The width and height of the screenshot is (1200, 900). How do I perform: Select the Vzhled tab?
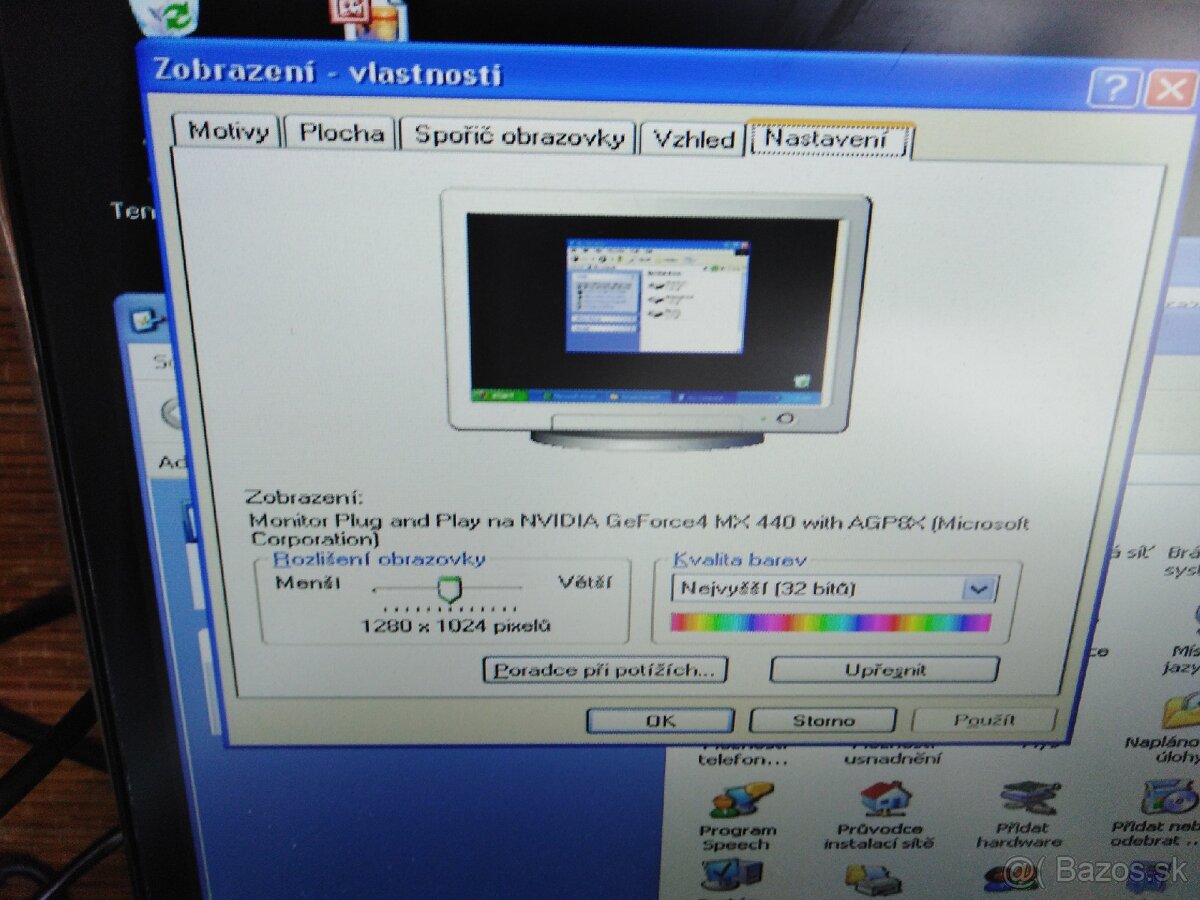point(694,139)
